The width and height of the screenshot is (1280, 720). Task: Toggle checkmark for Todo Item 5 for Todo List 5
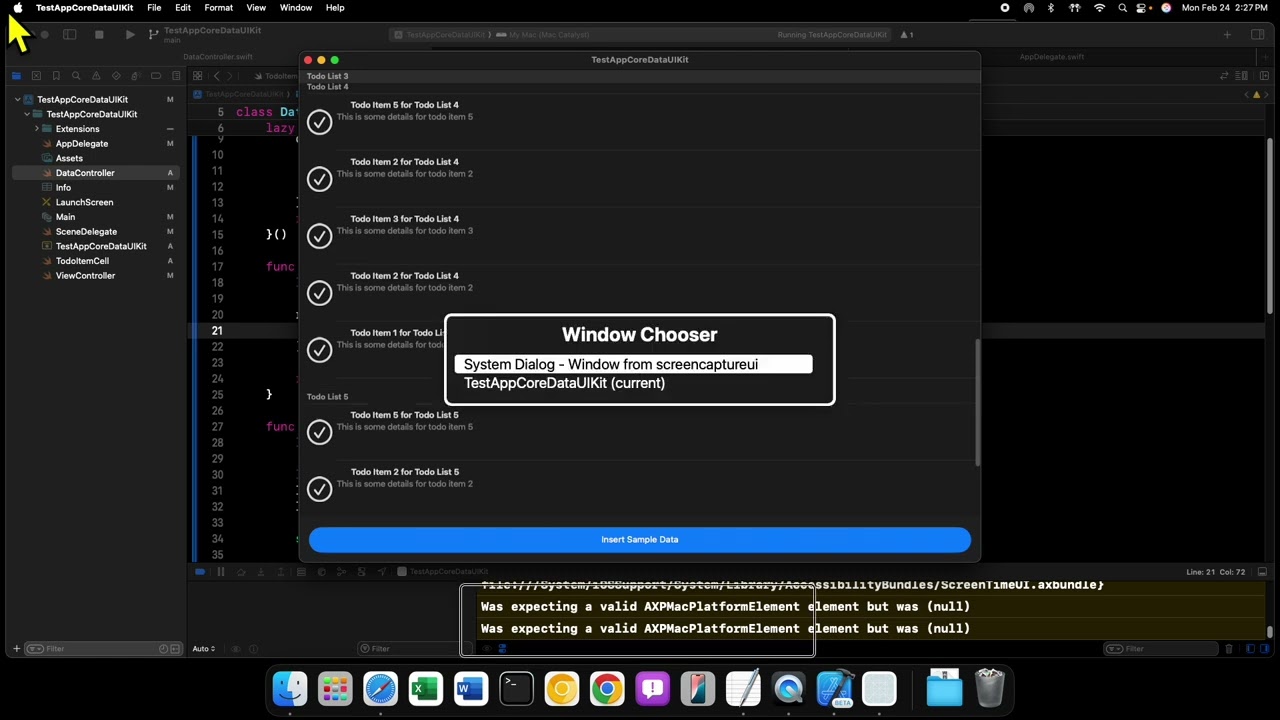pos(319,432)
